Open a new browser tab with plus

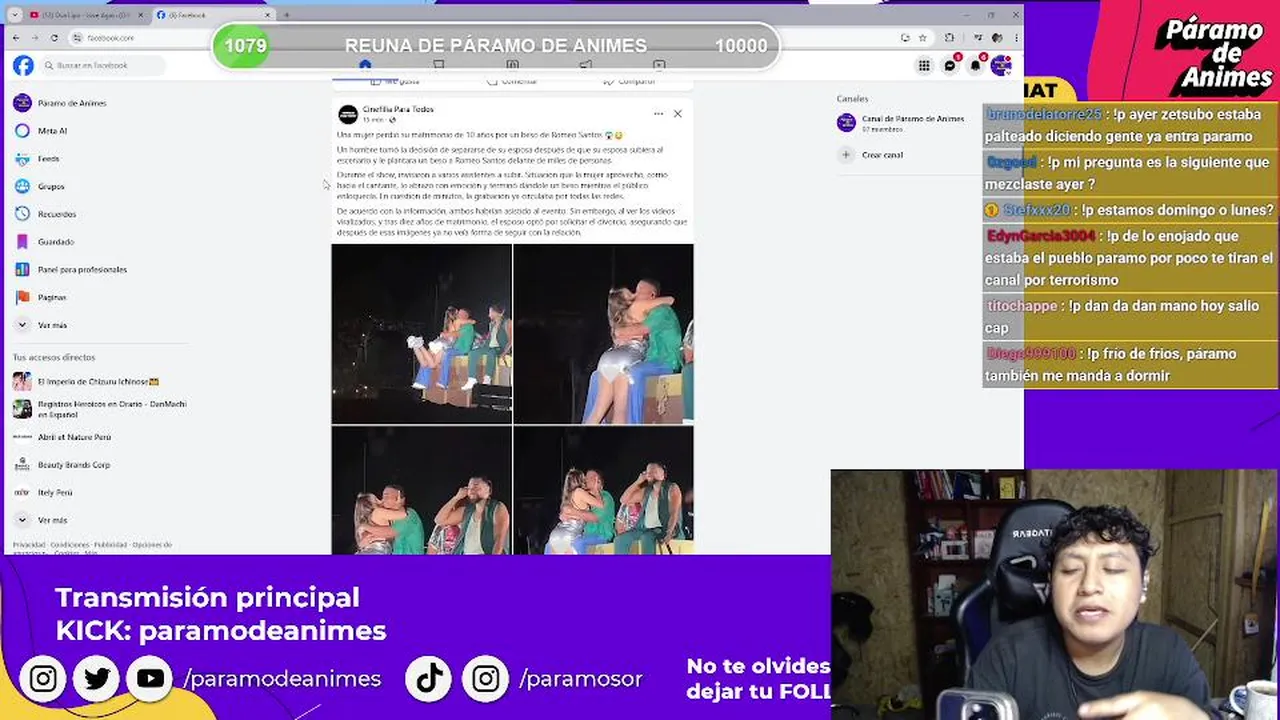(x=286, y=15)
